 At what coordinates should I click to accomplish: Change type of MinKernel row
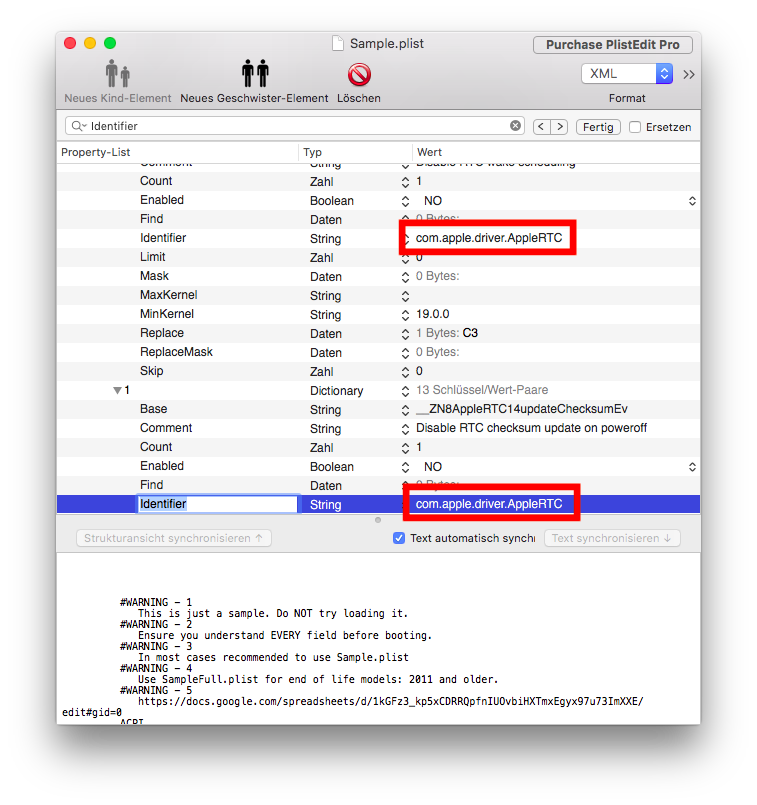[x=405, y=315]
